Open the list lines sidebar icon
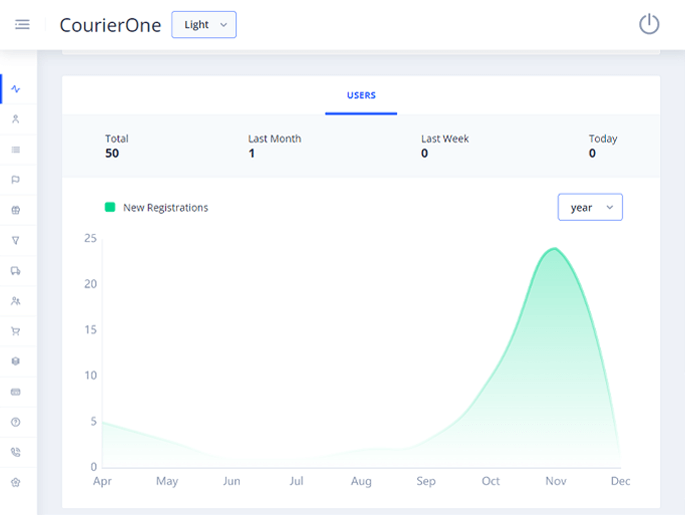 click(x=16, y=150)
